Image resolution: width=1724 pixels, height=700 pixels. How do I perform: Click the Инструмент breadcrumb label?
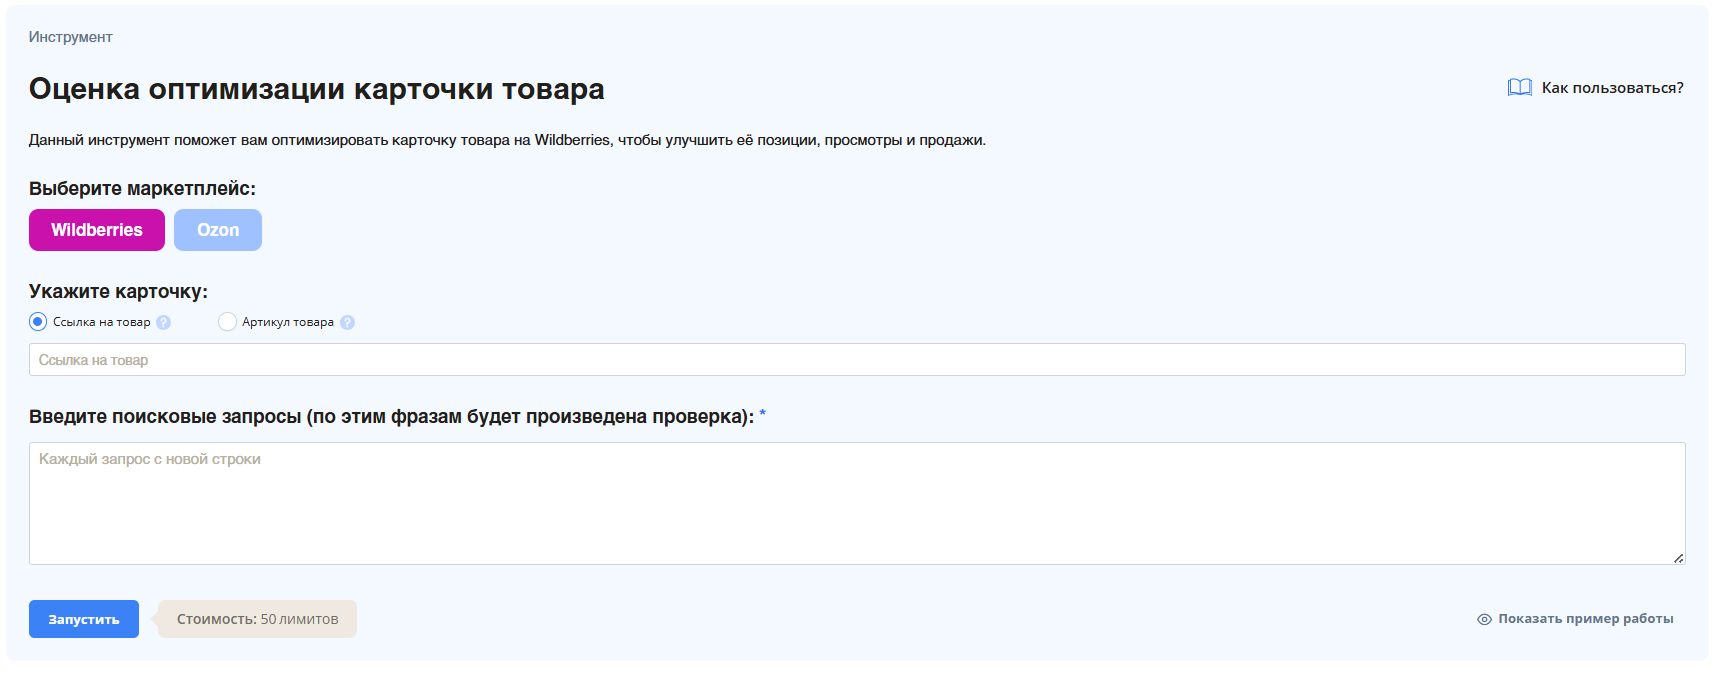(70, 37)
